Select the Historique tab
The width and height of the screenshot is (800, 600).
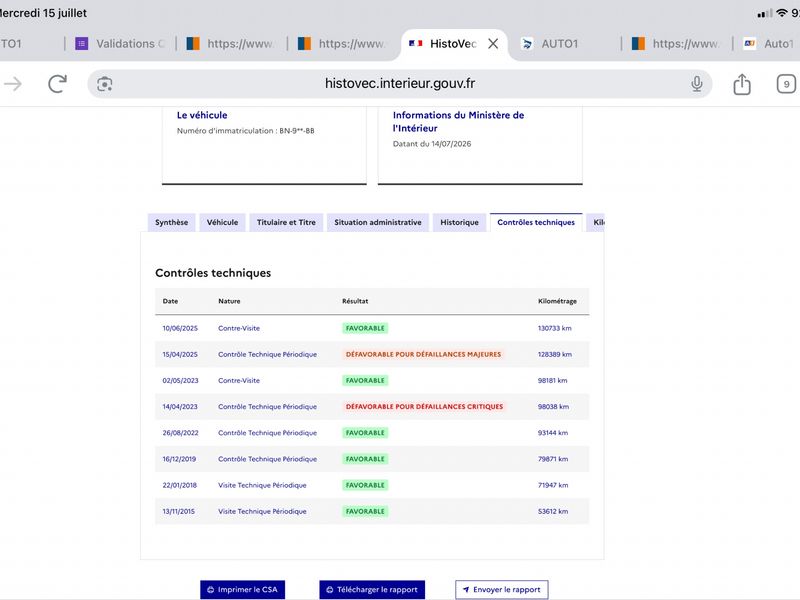pos(460,222)
